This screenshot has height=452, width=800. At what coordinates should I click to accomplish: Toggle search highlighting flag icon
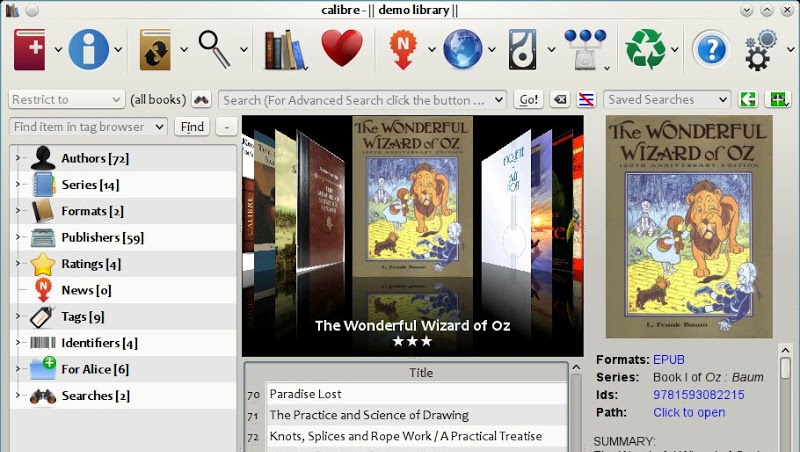click(x=586, y=99)
